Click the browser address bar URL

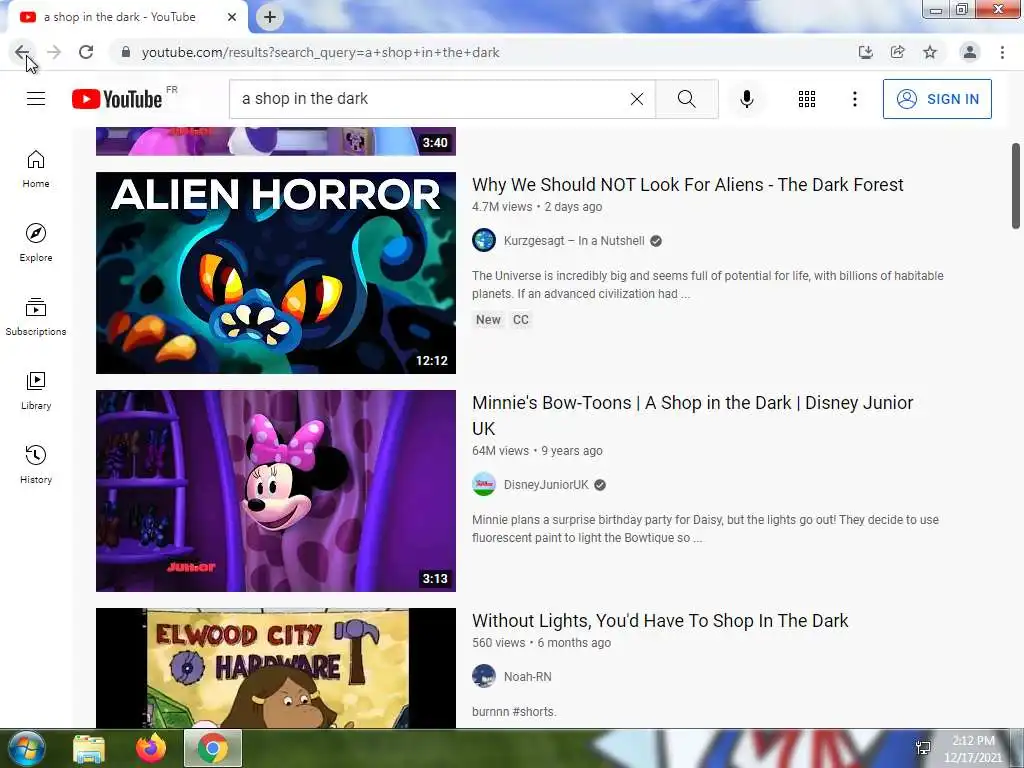pyautogui.click(x=321, y=52)
